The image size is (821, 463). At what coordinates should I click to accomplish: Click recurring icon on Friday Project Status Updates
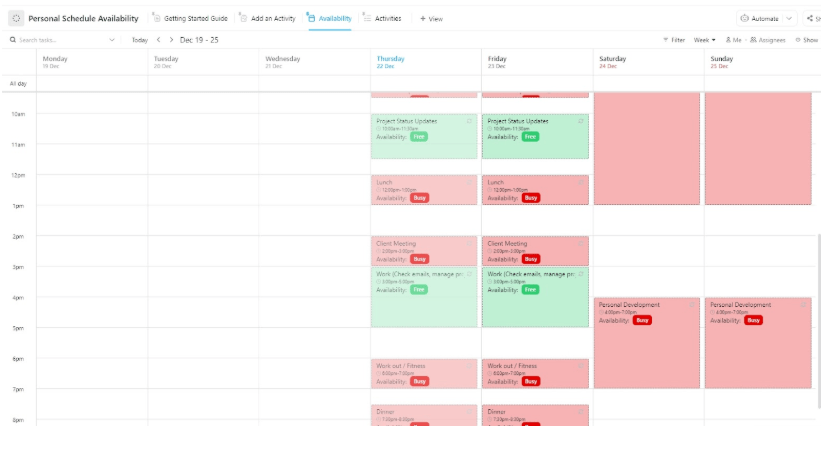[x=581, y=121]
